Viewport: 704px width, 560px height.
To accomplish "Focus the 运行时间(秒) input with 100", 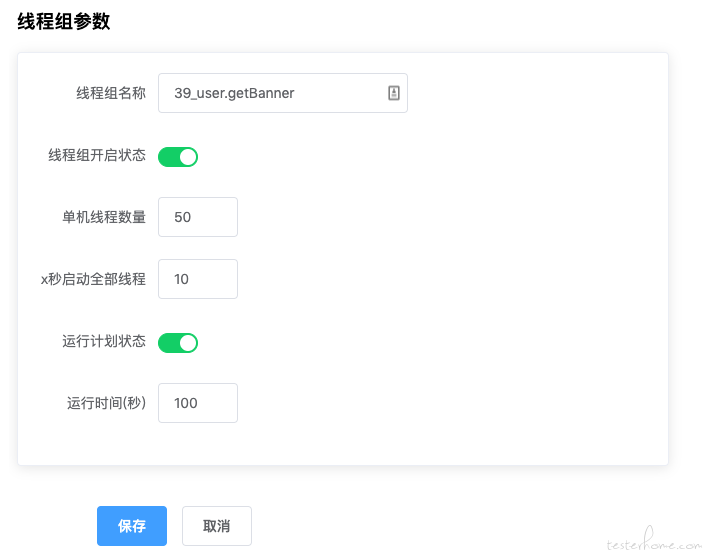I will (198, 403).
